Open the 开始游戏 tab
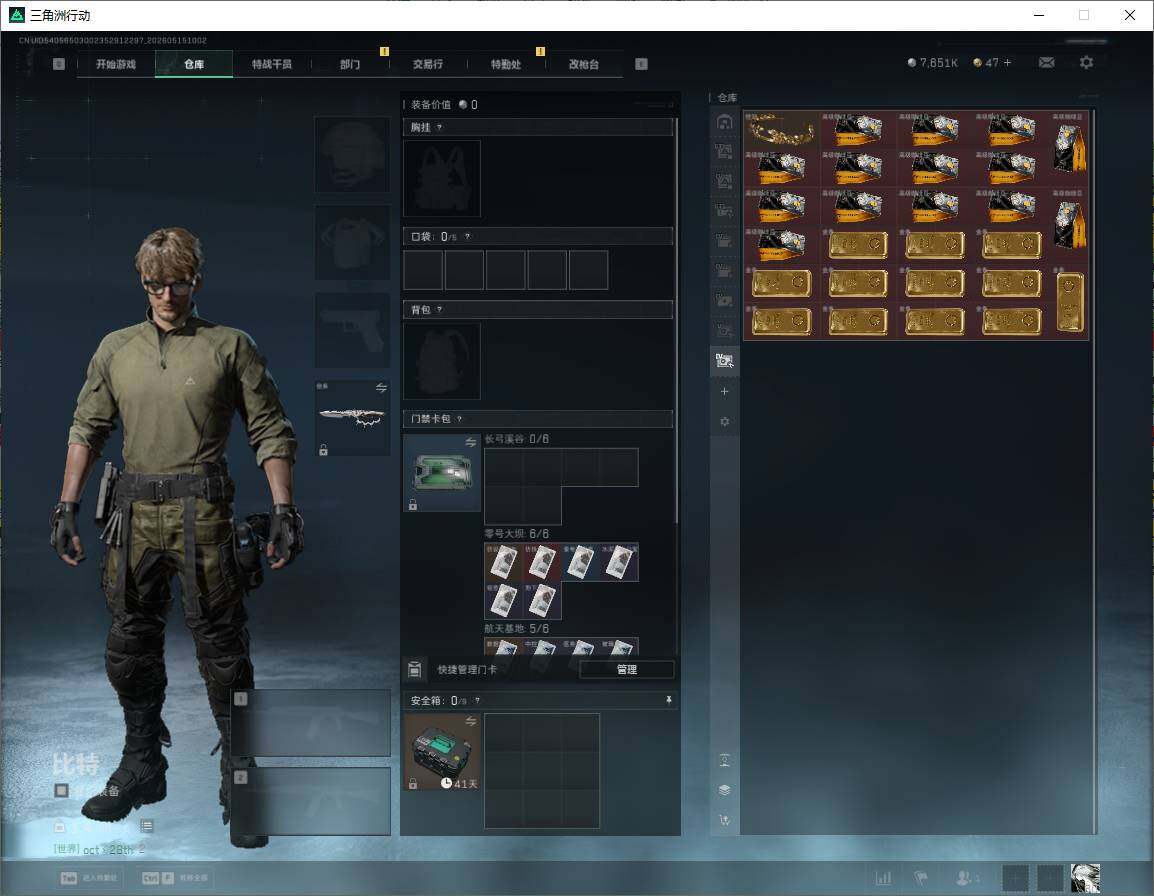This screenshot has height=896, width=1154. tap(116, 64)
